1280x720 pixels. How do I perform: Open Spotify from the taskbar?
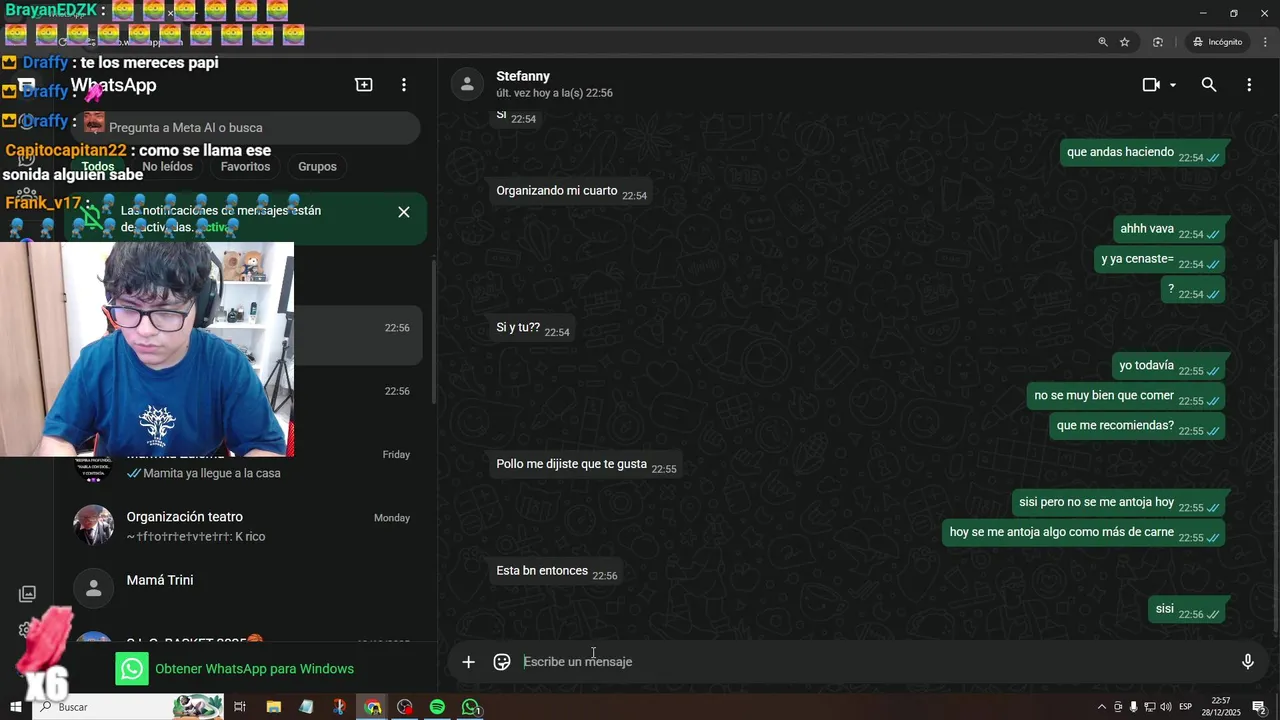437,707
